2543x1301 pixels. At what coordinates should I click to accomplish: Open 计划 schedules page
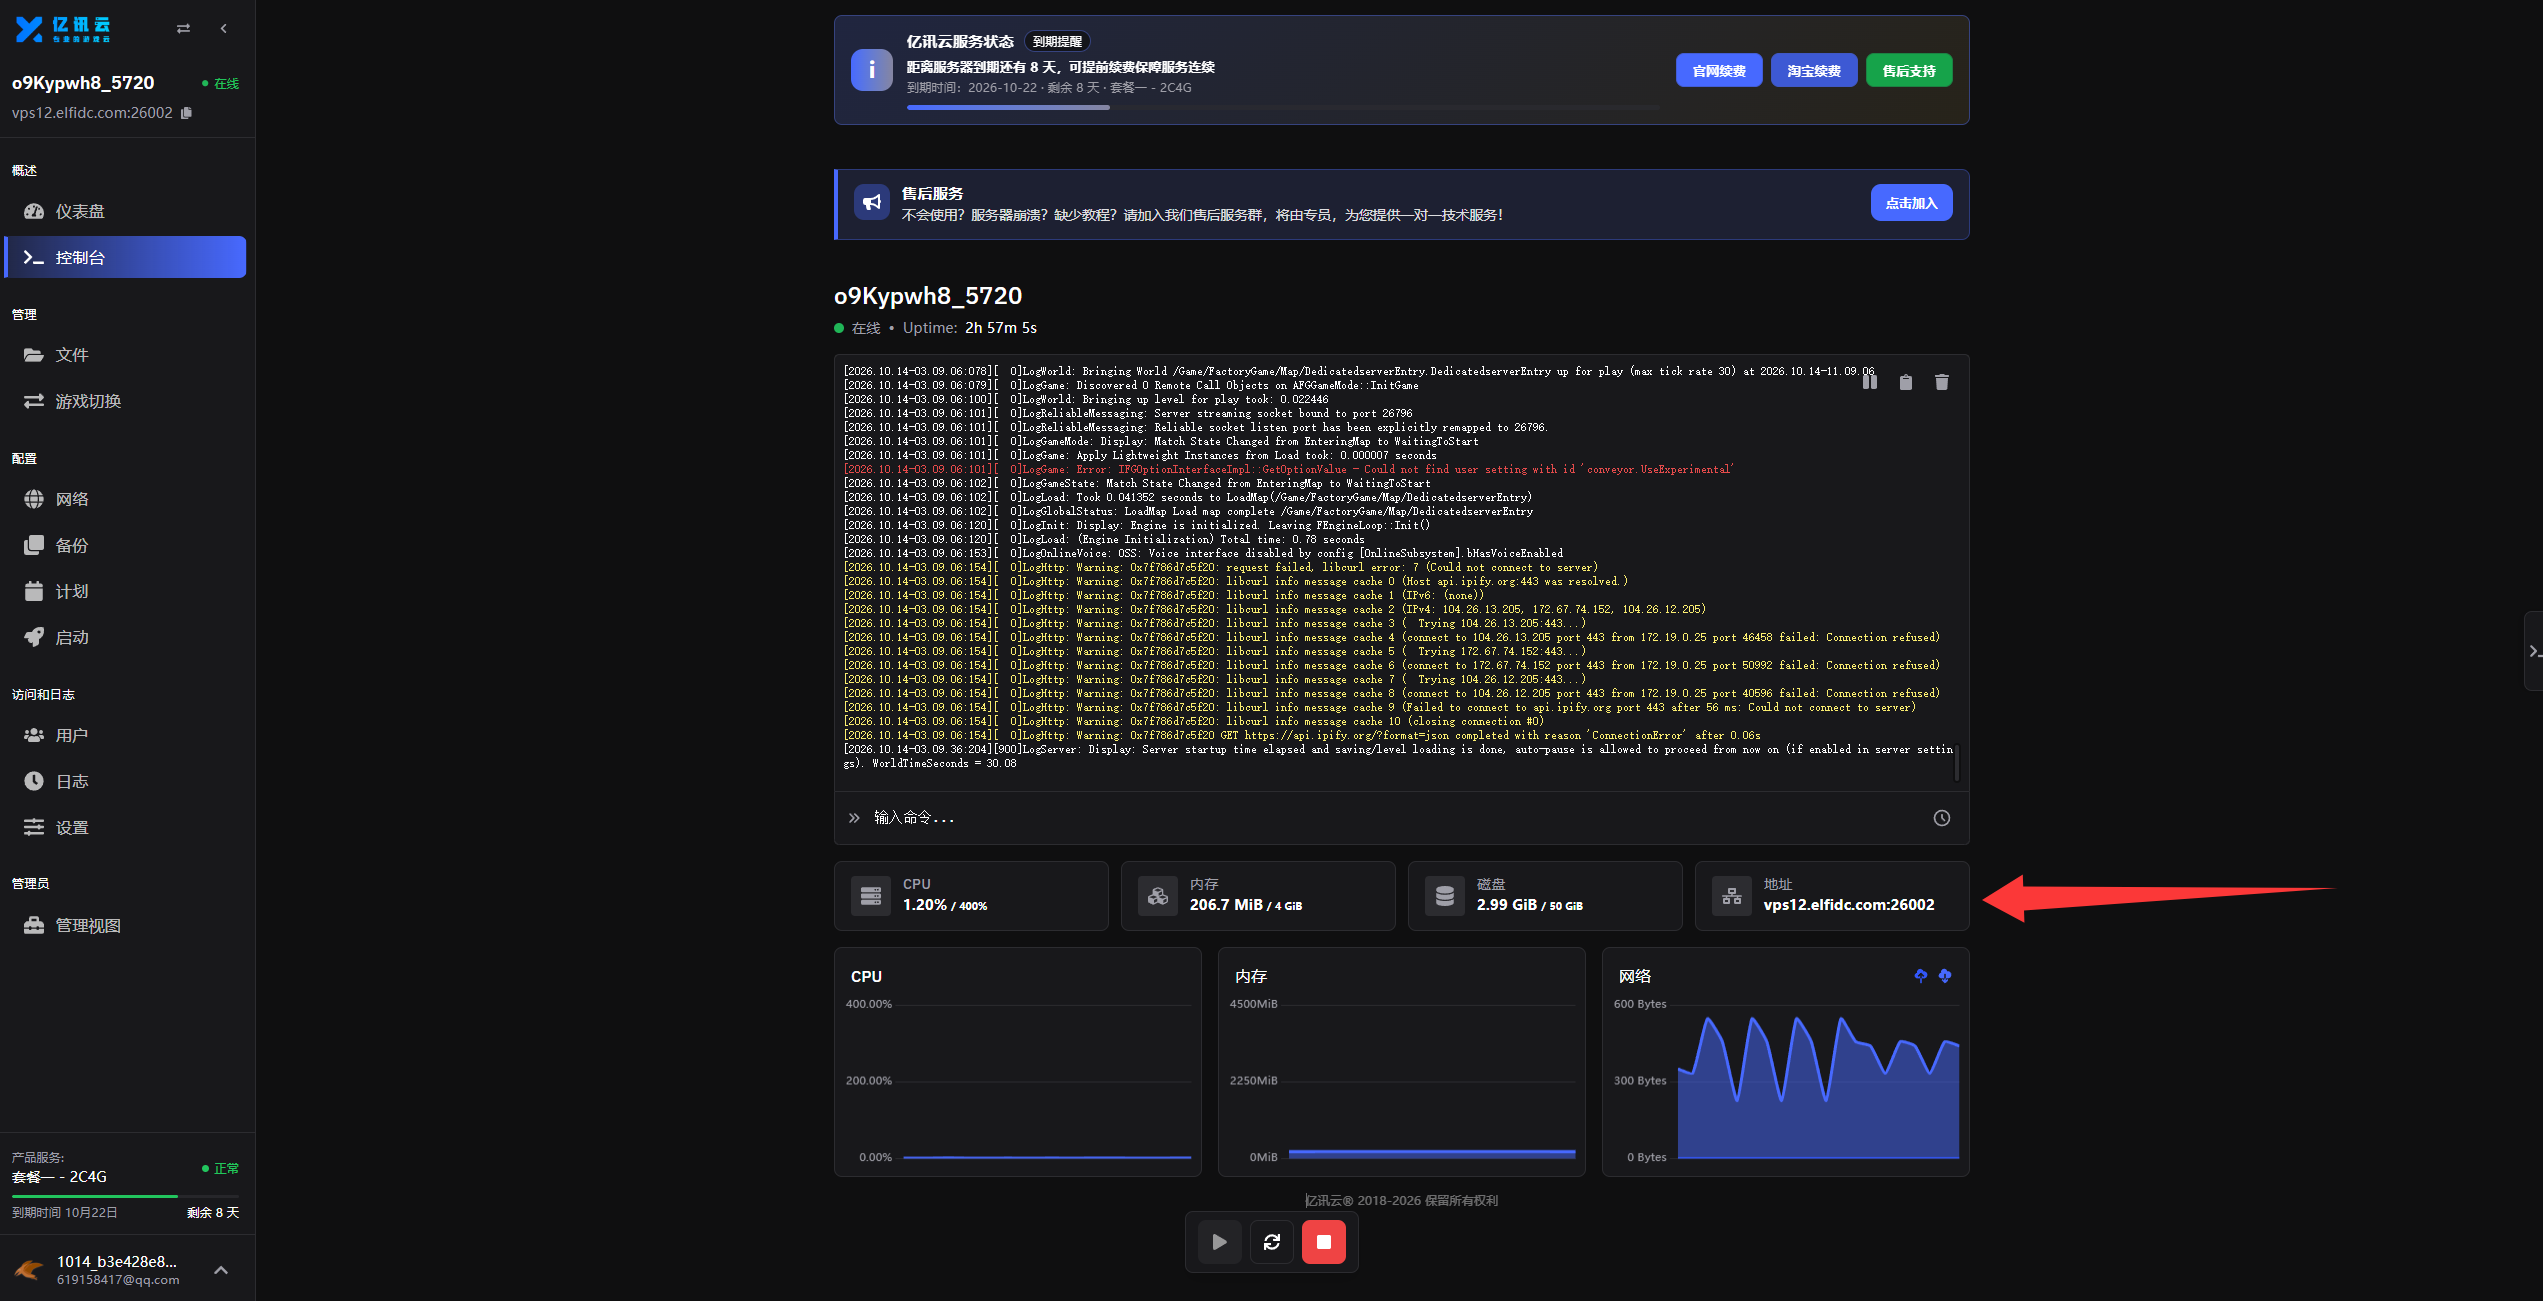coord(125,591)
